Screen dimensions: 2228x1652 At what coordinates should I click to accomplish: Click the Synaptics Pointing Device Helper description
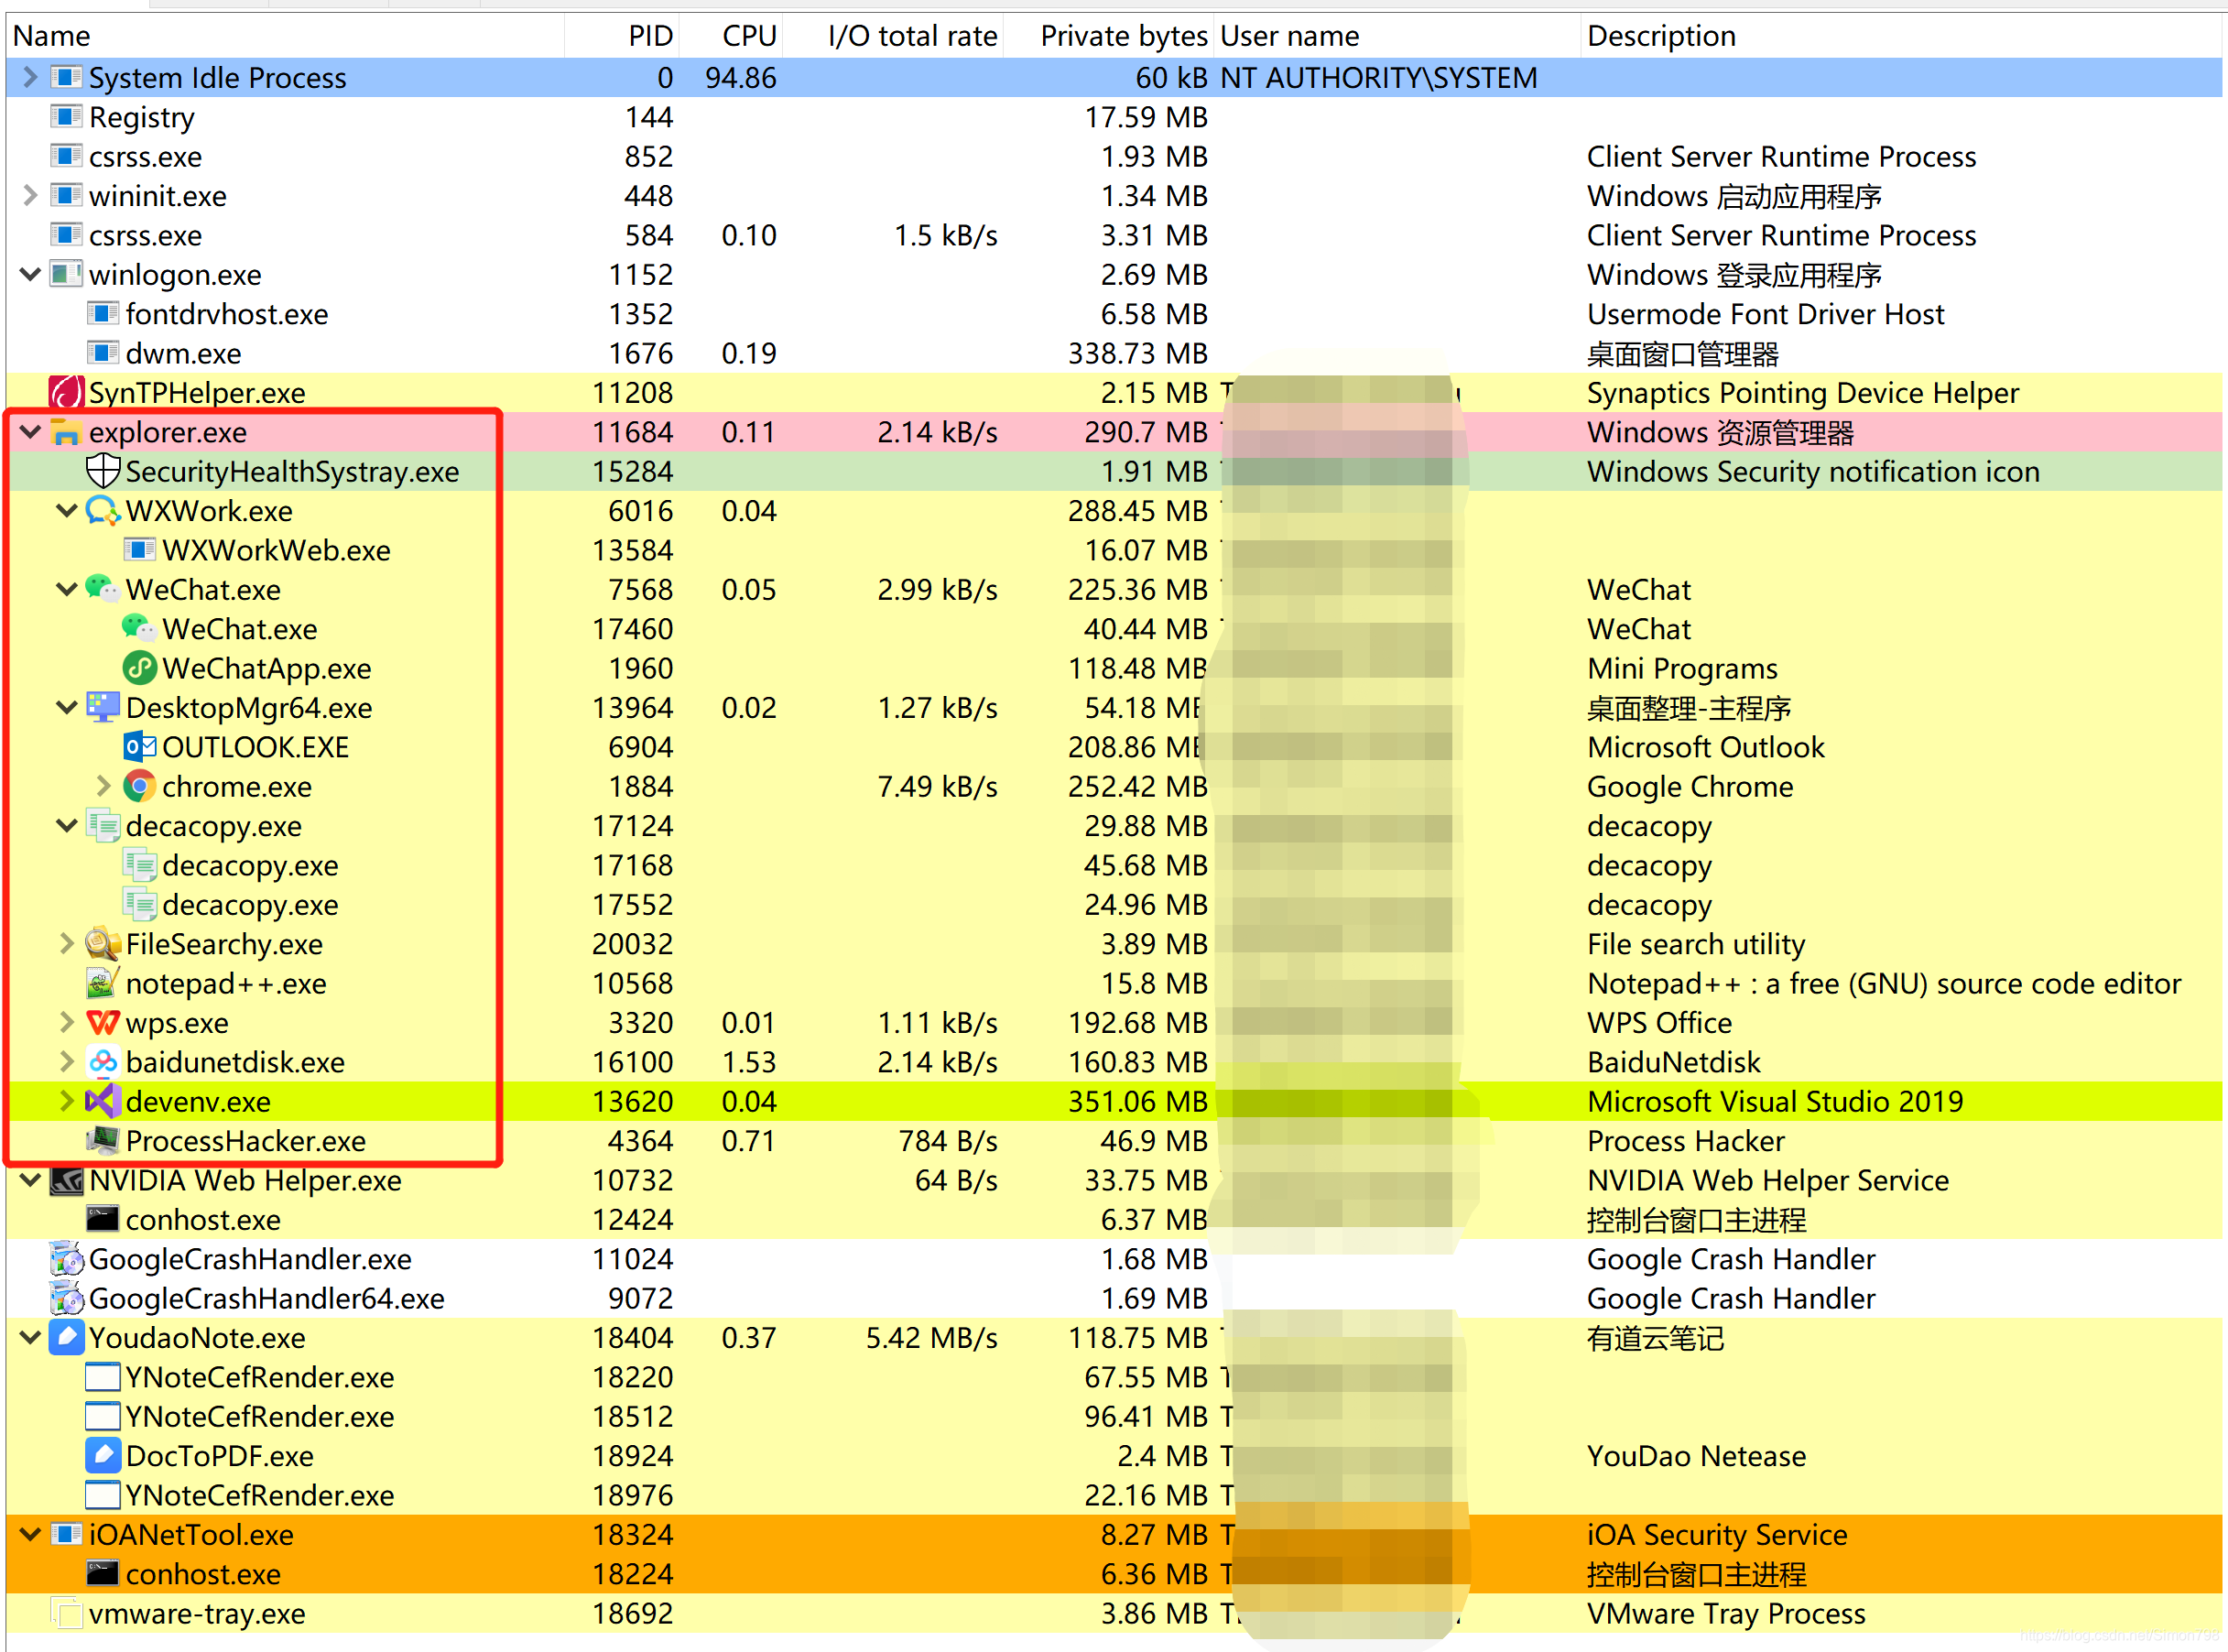coord(1802,393)
